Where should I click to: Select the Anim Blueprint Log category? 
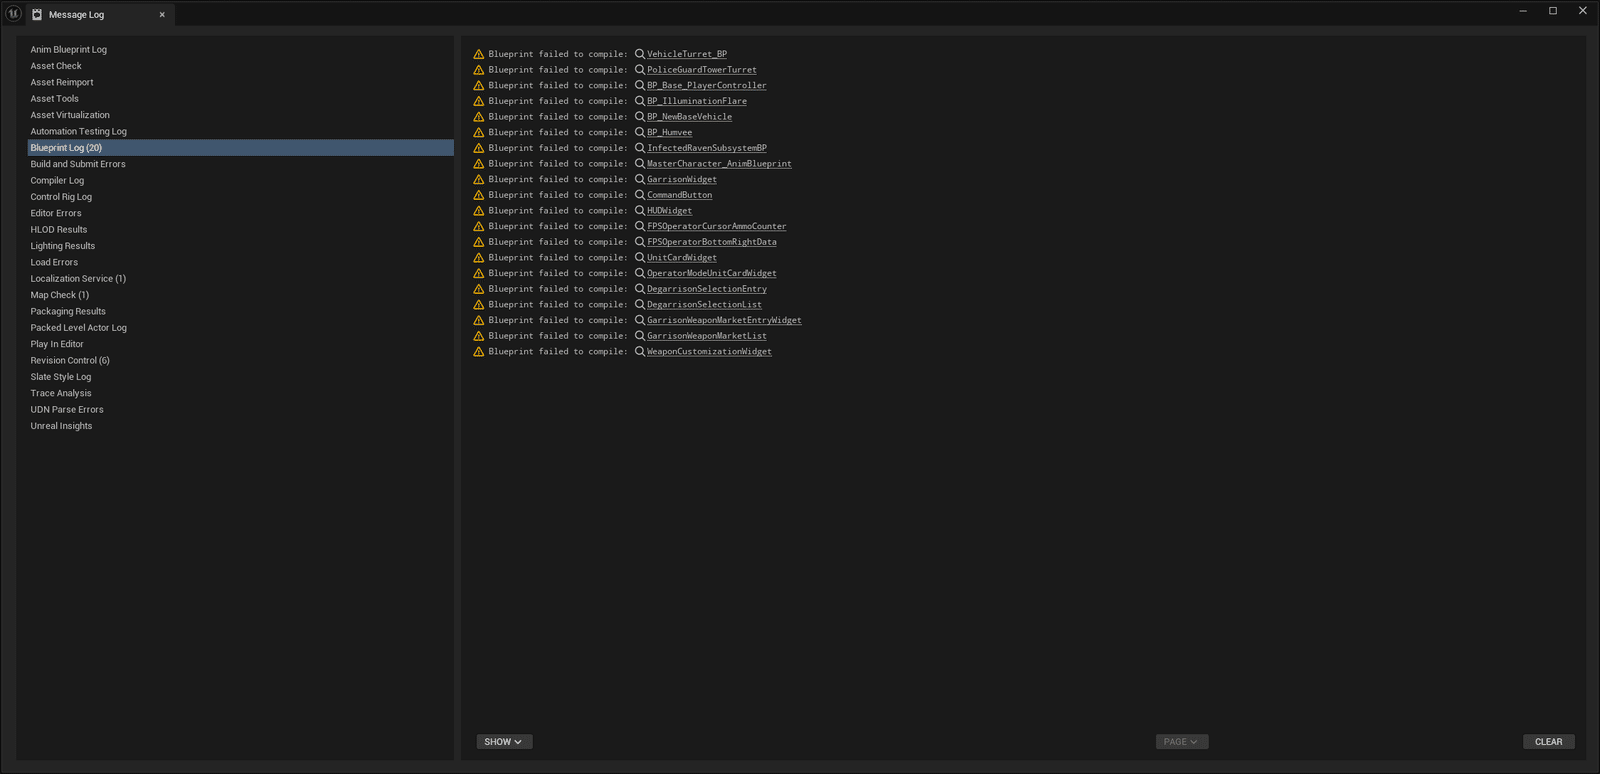click(240, 49)
